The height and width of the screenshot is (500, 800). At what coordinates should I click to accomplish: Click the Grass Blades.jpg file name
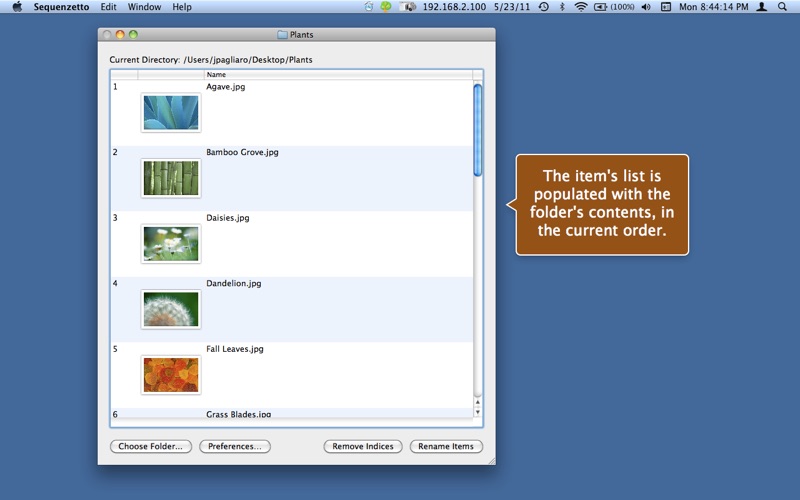click(x=238, y=414)
